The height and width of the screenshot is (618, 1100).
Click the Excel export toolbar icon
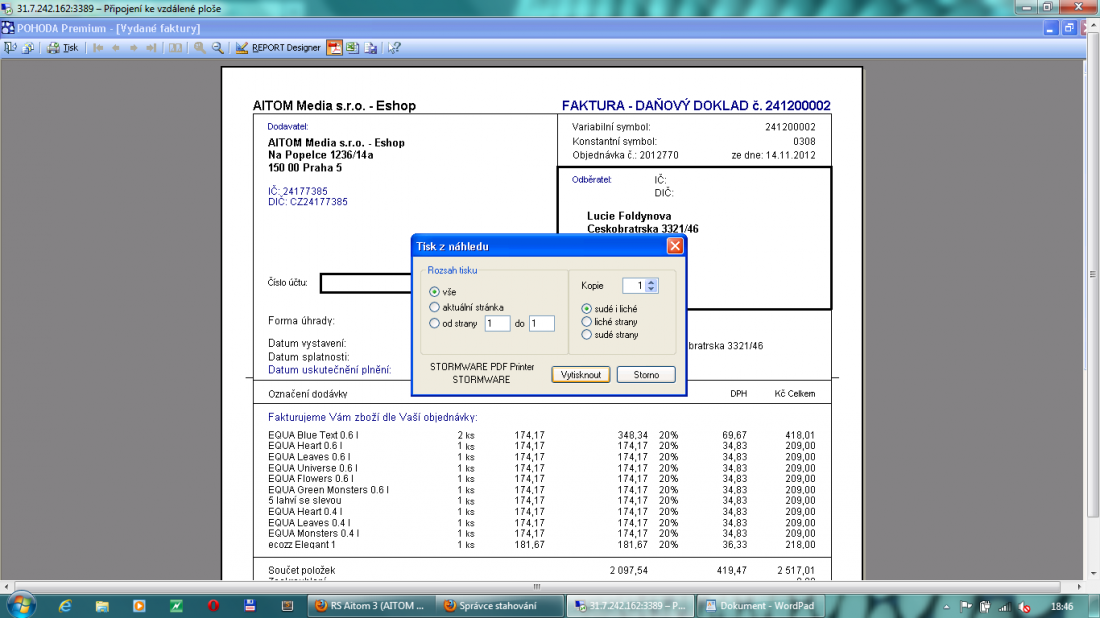click(352, 47)
